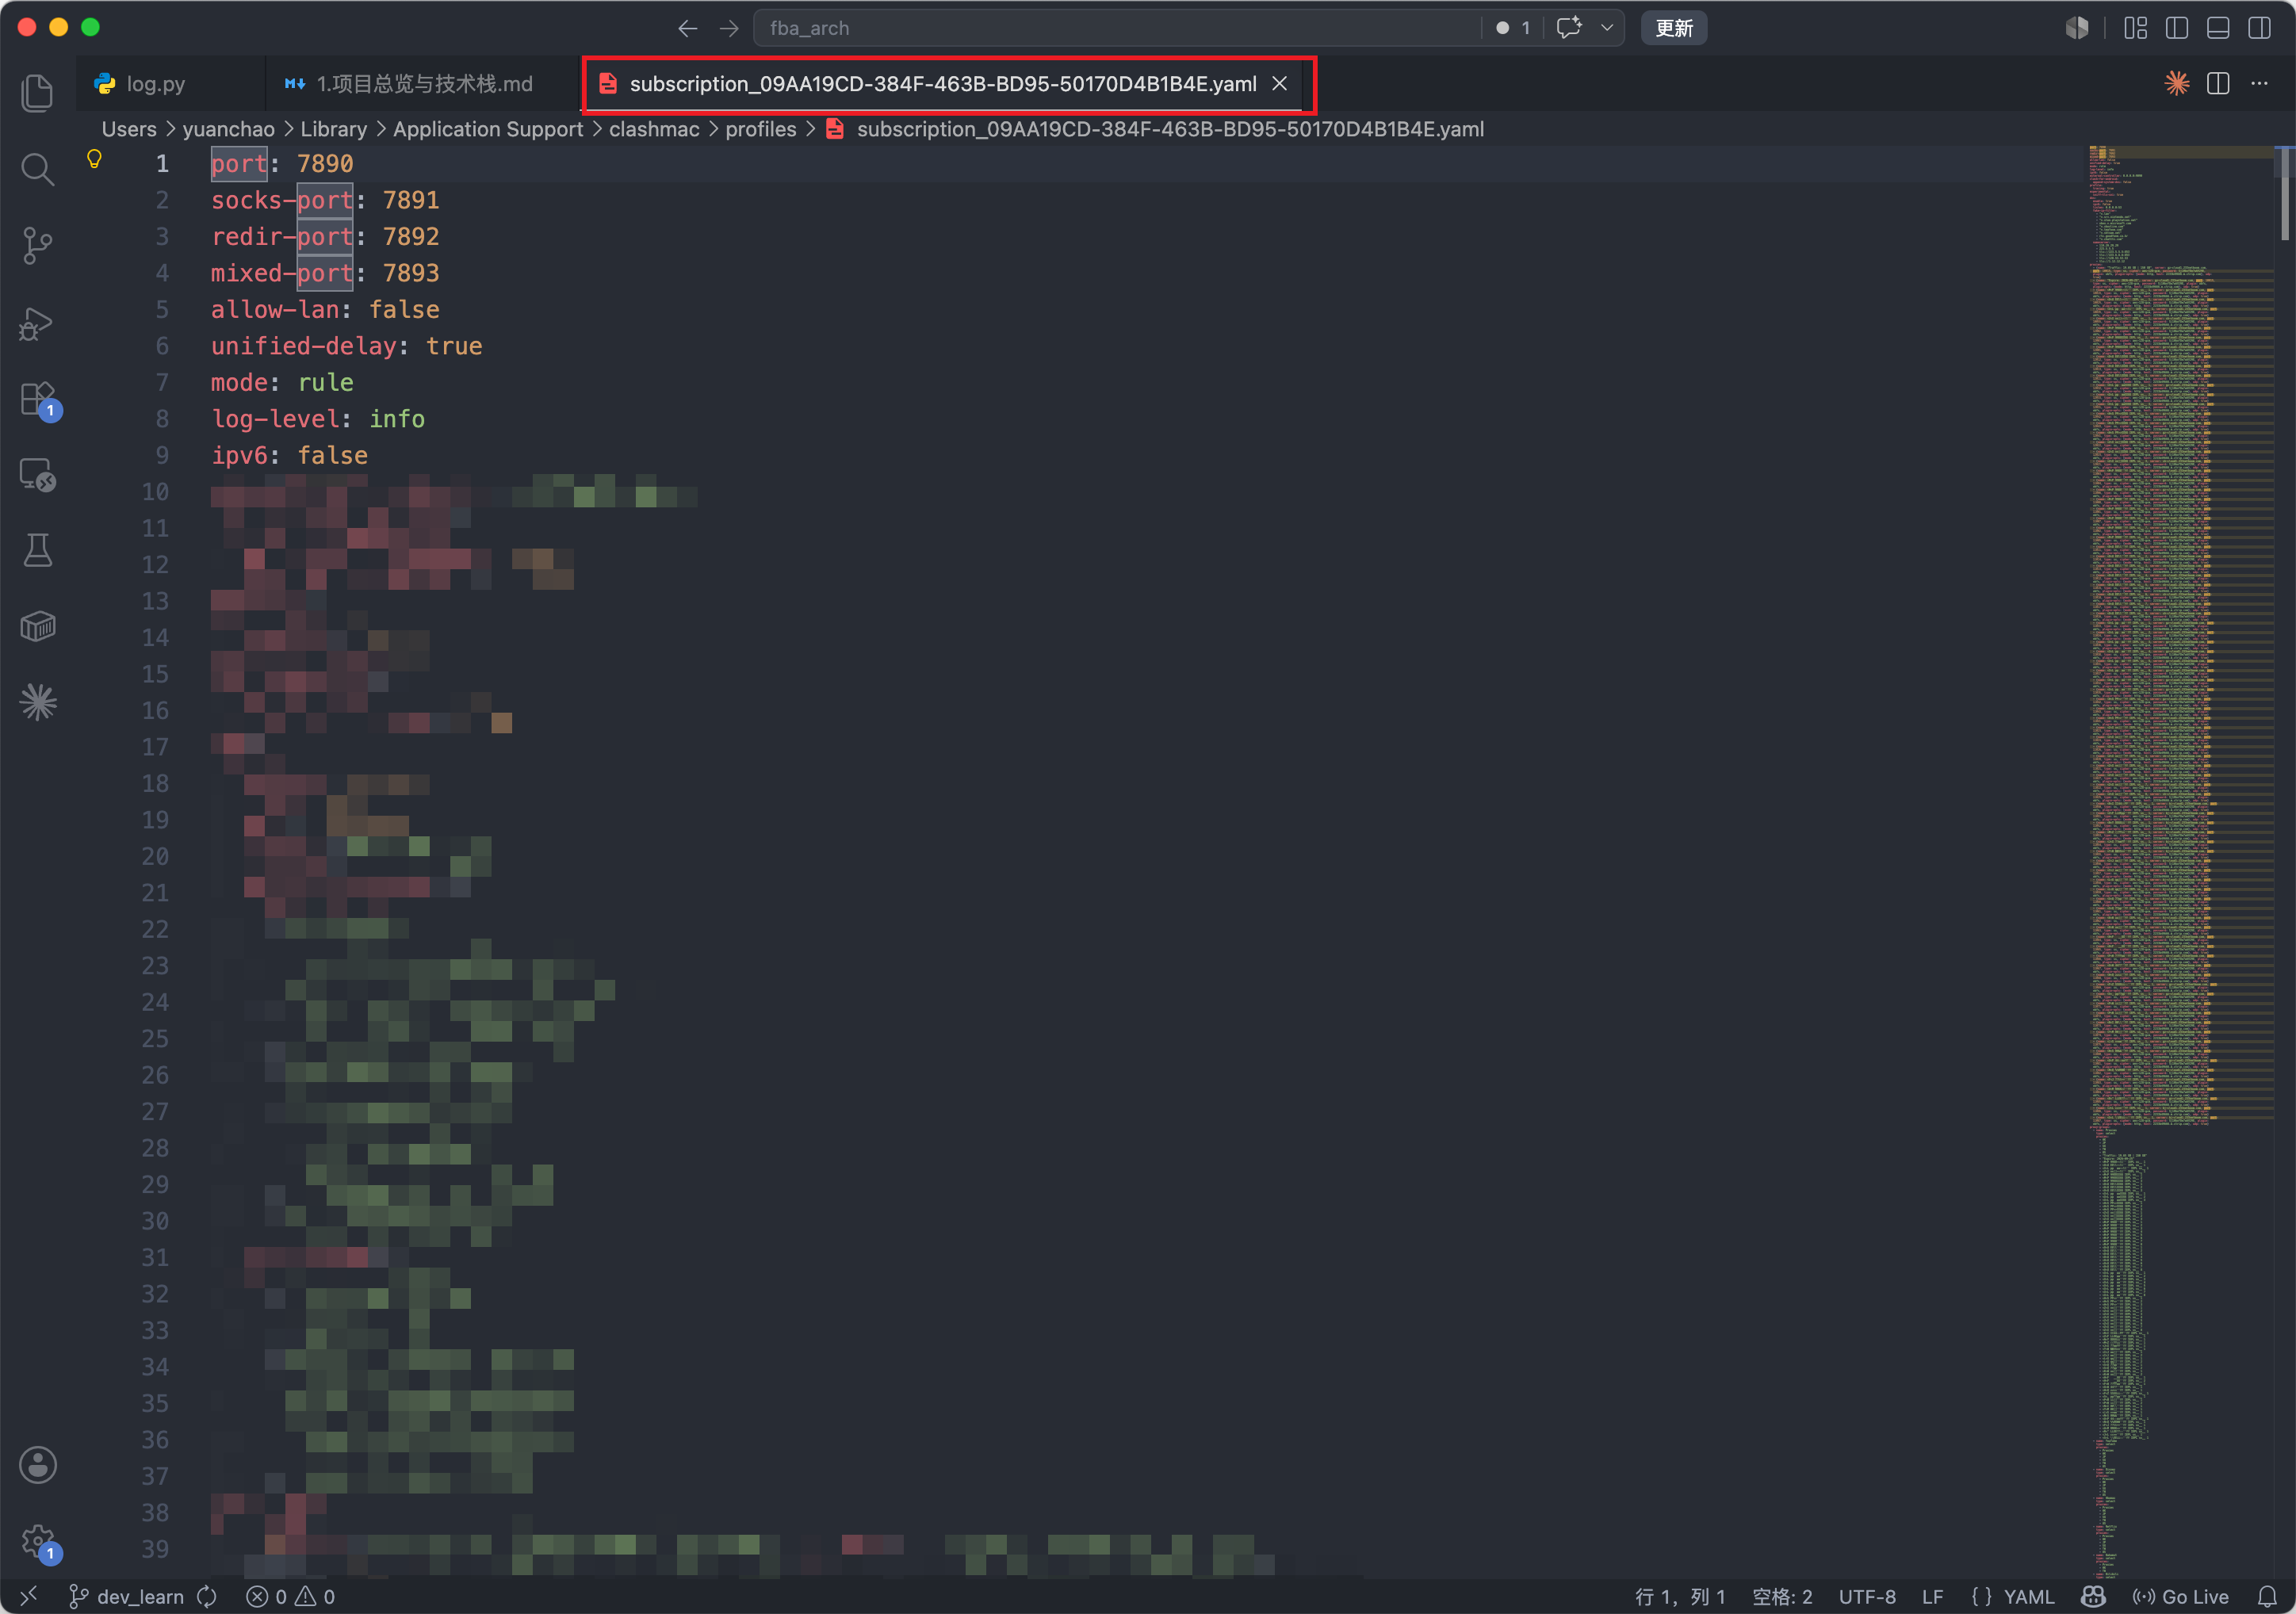Close the subscription yaml tab

(1279, 84)
